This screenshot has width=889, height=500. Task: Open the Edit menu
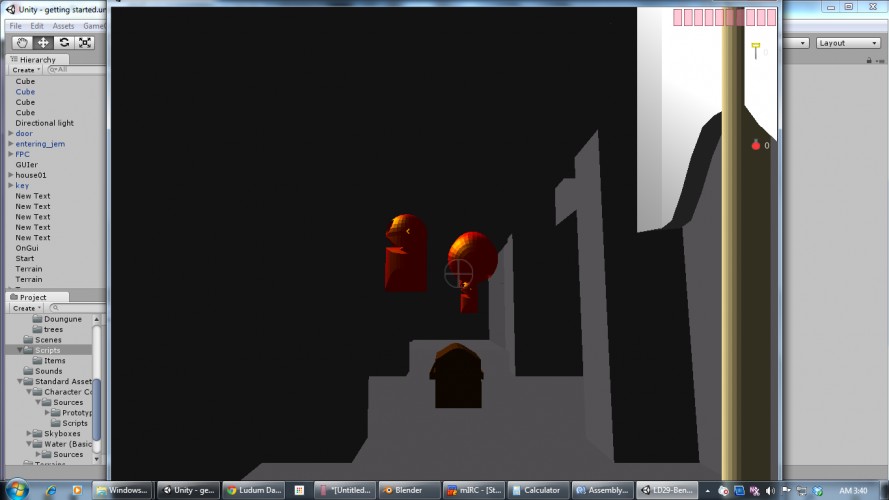[x=37, y=26]
